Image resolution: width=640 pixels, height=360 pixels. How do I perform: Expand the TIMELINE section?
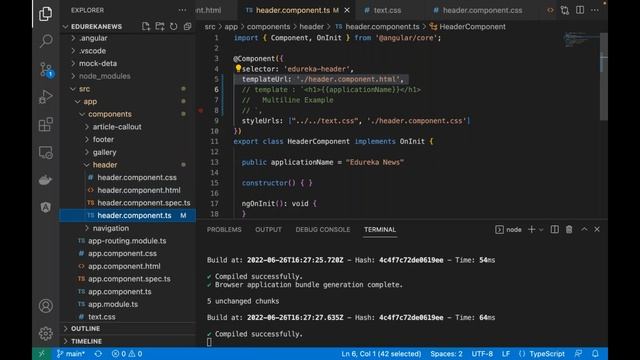[x=86, y=341]
